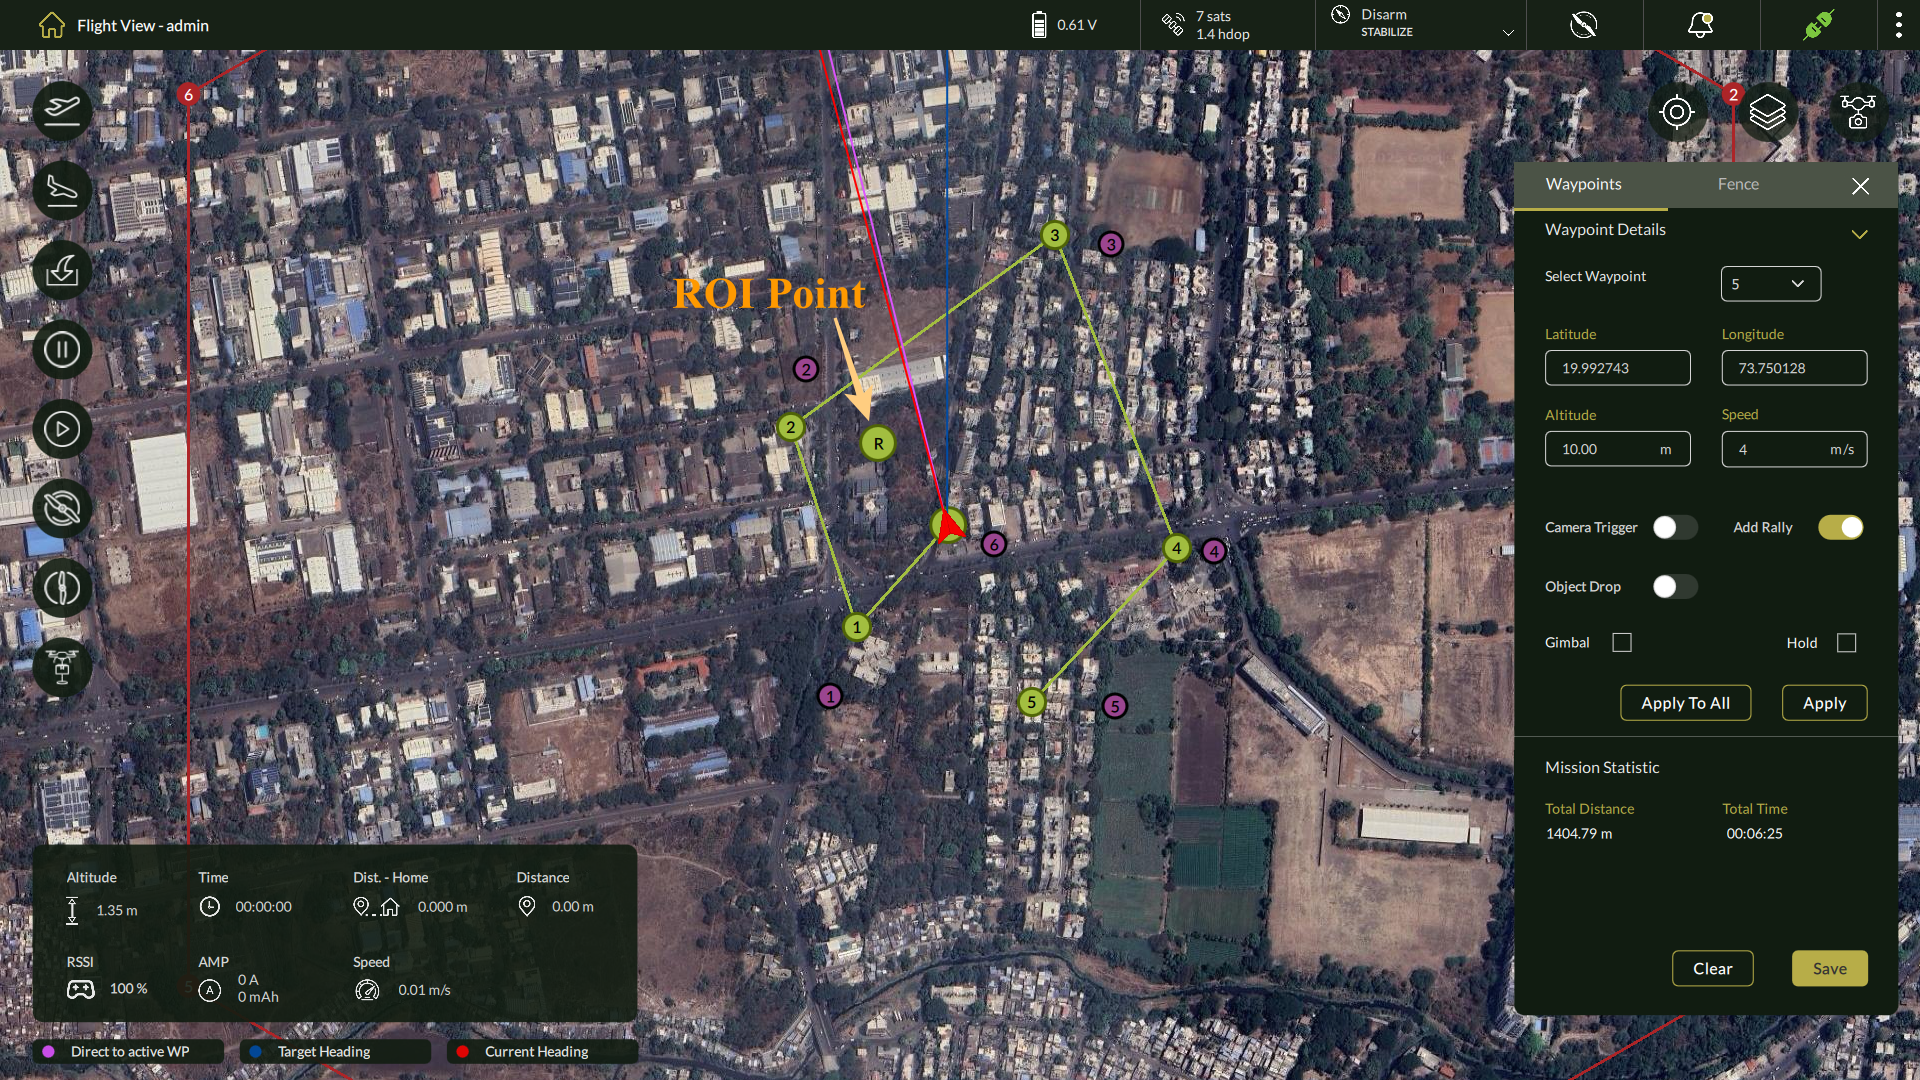Click the Apply button

click(x=1824, y=703)
